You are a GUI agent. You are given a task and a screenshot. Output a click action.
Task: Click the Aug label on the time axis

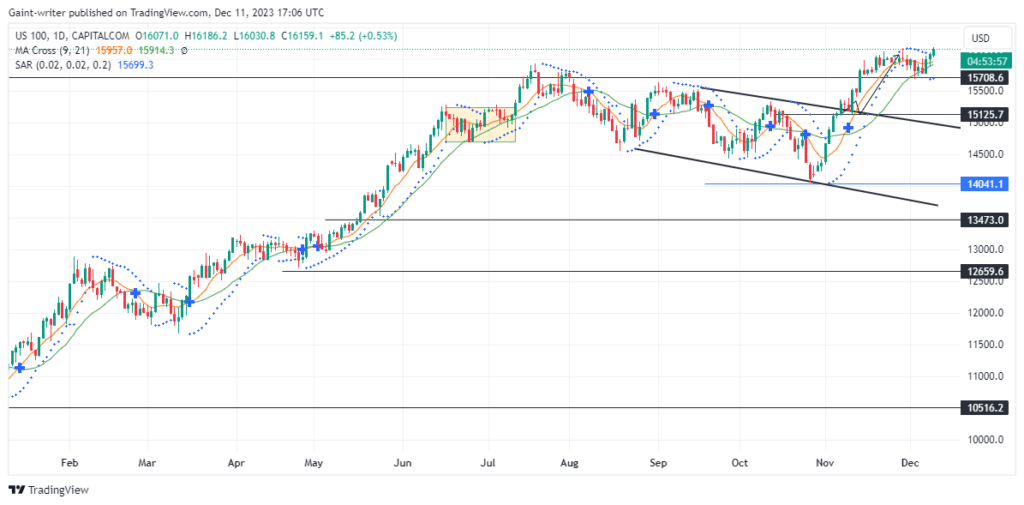[570, 463]
